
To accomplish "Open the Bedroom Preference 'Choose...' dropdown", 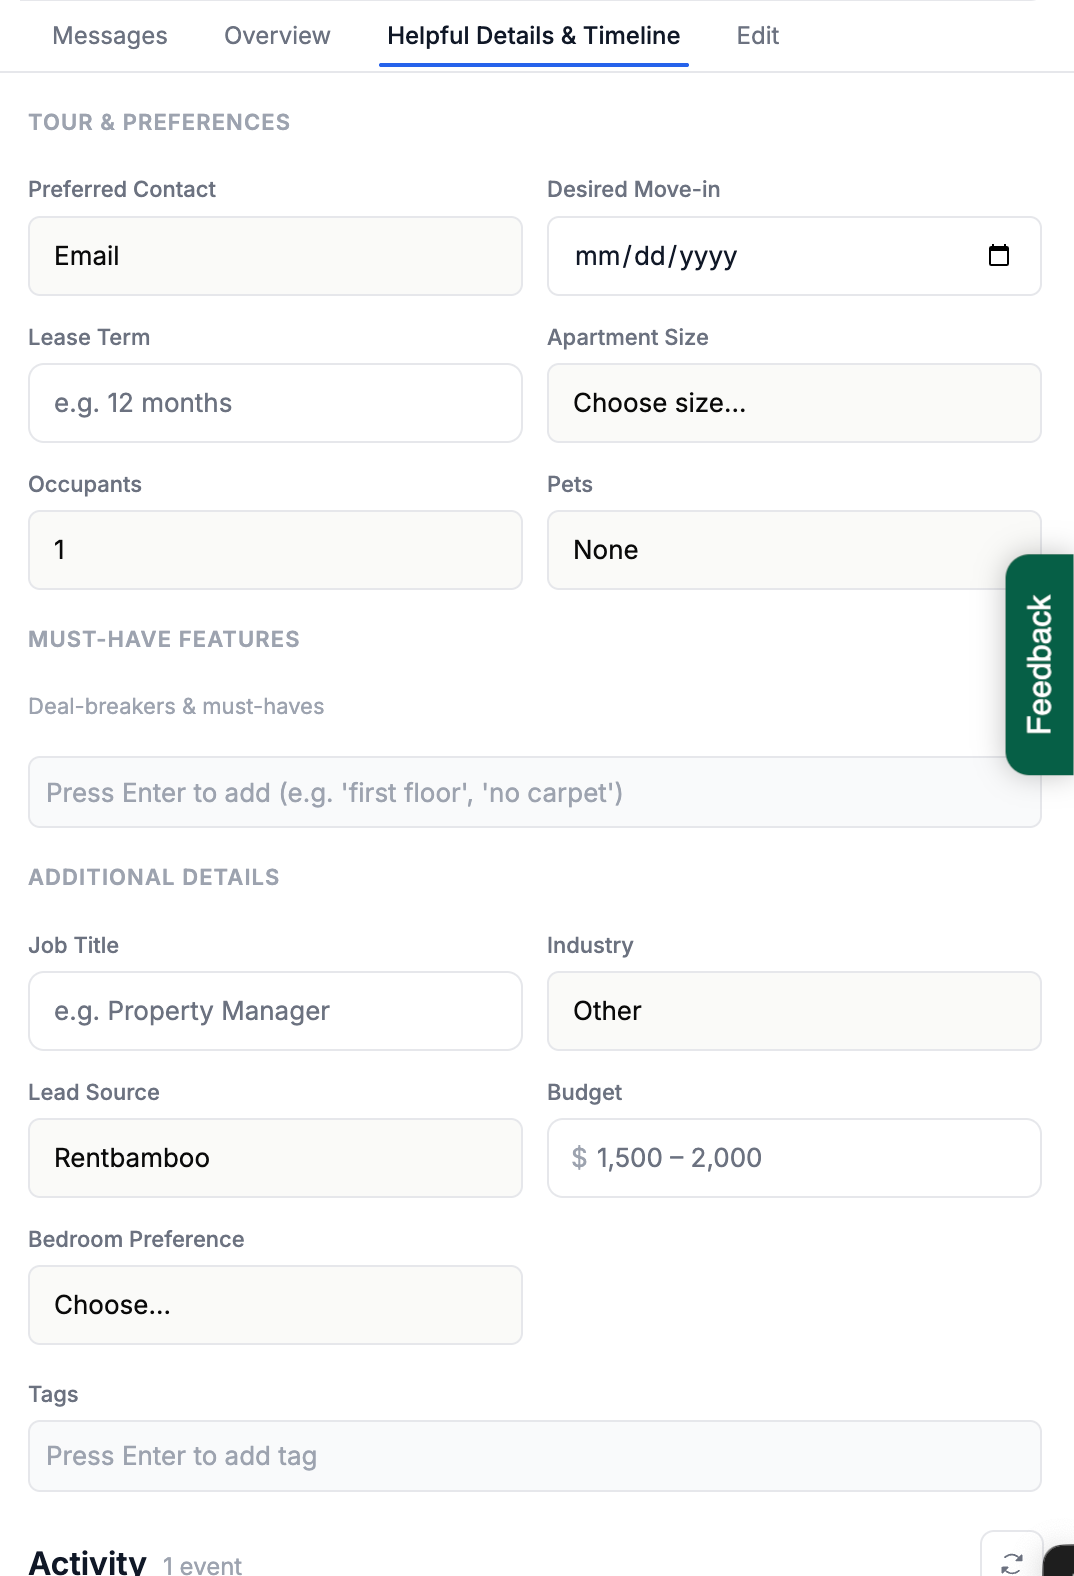I will 275,1305.
